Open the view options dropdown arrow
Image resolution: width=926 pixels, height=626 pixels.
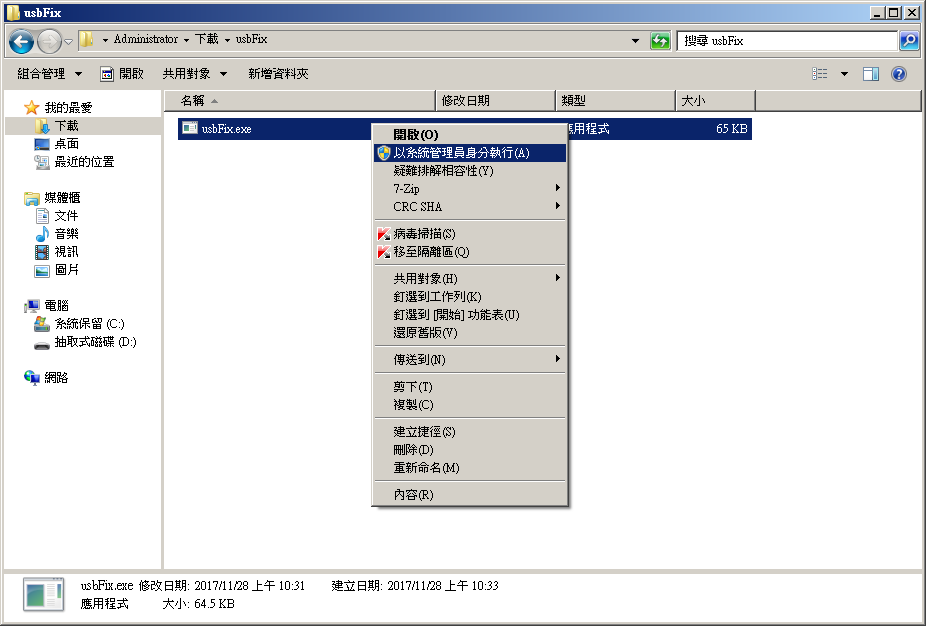pyautogui.click(x=844, y=74)
